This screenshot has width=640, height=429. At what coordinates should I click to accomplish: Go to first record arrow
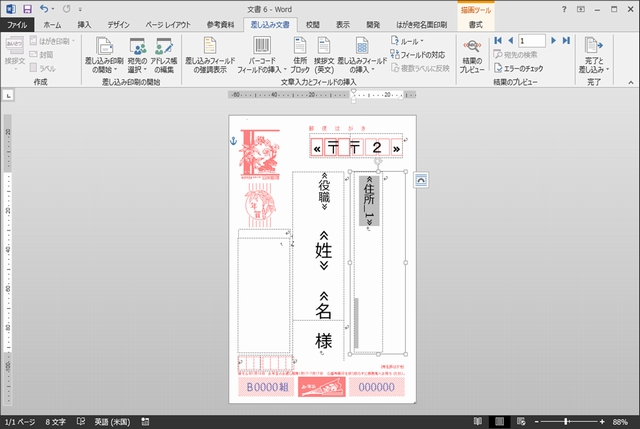pos(498,40)
